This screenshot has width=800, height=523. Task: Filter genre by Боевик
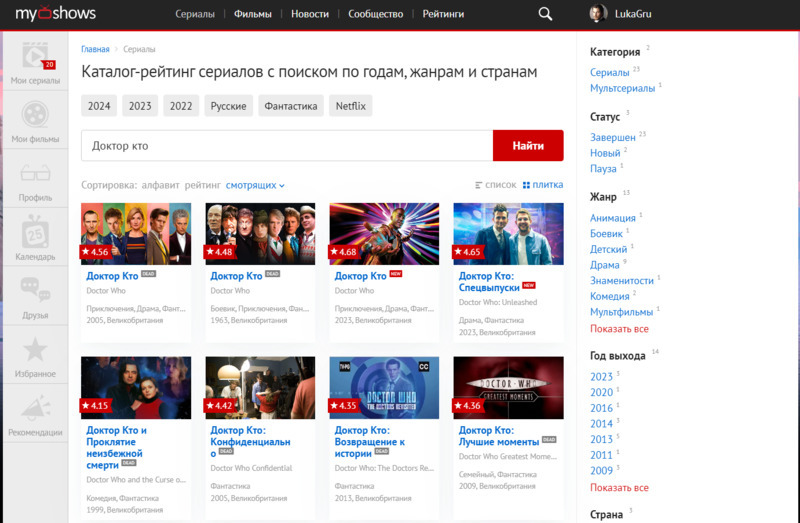606,234
